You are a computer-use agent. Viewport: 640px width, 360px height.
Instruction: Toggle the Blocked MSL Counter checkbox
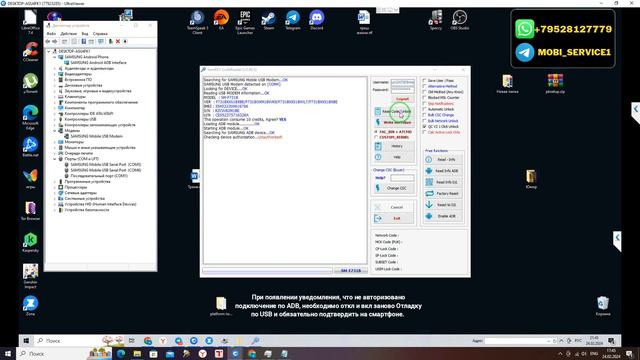[x=425, y=98]
